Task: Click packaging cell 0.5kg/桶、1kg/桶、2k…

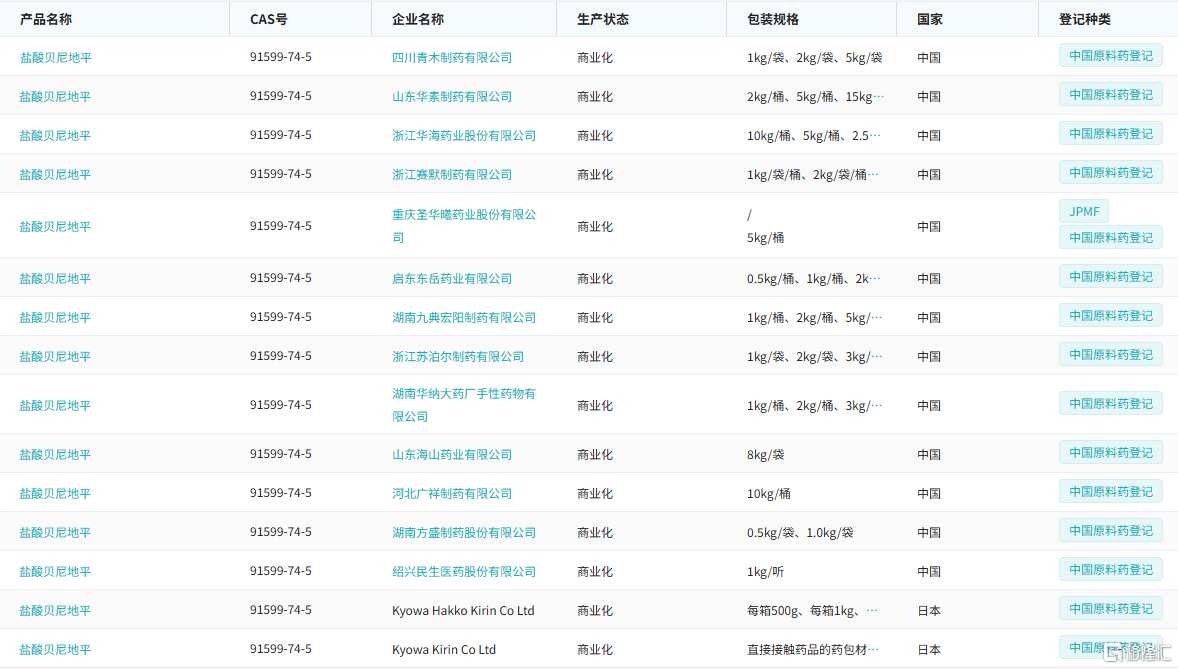Action: coord(814,279)
